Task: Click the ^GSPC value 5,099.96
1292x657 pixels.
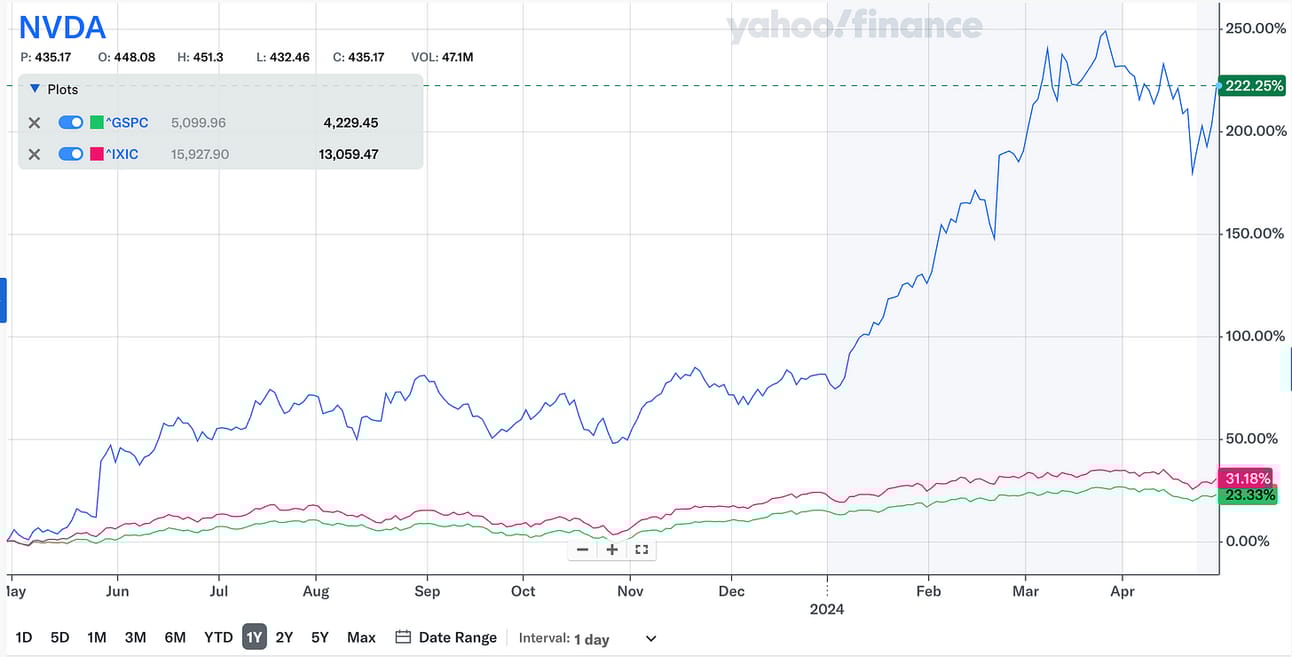Action: click(x=198, y=123)
